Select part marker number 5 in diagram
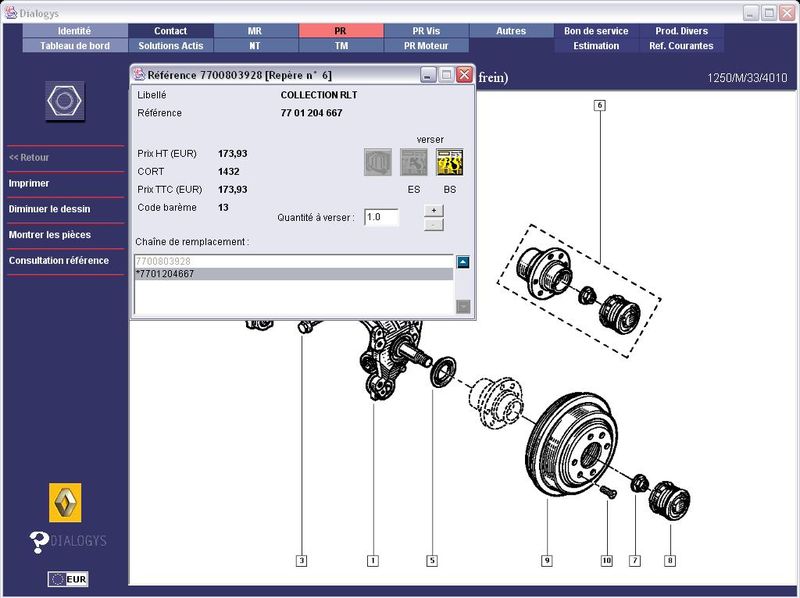The image size is (800, 598). tap(432, 561)
